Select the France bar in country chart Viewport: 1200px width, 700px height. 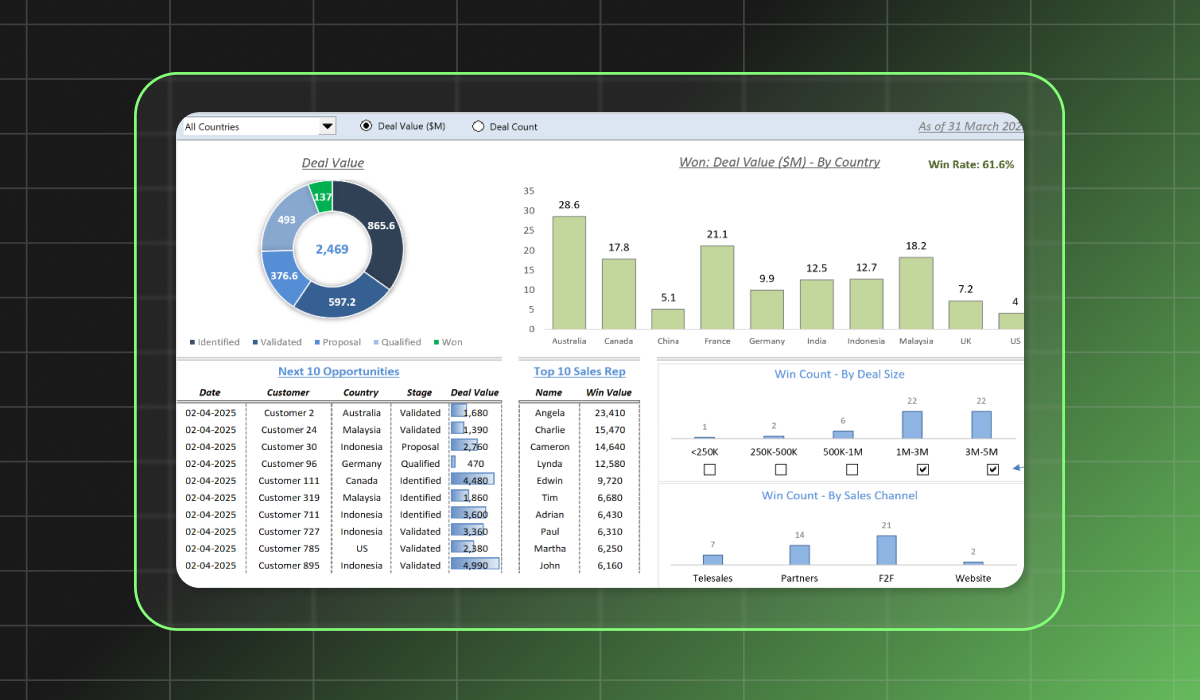pyautogui.click(x=717, y=287)
